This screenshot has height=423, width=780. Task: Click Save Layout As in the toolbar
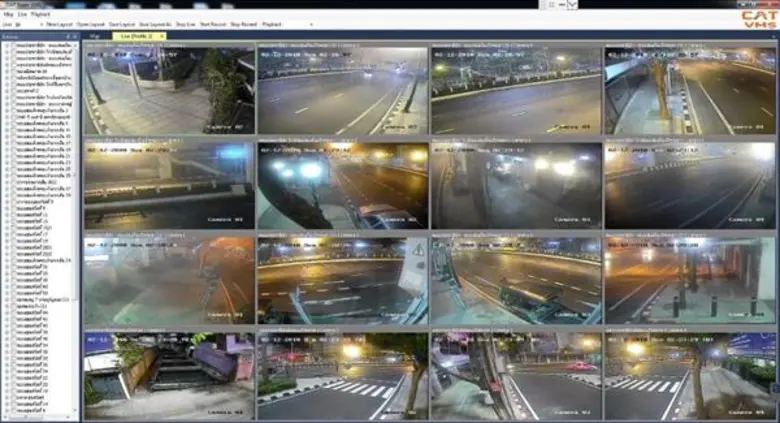pyautogui.click(x=154, y=24)
